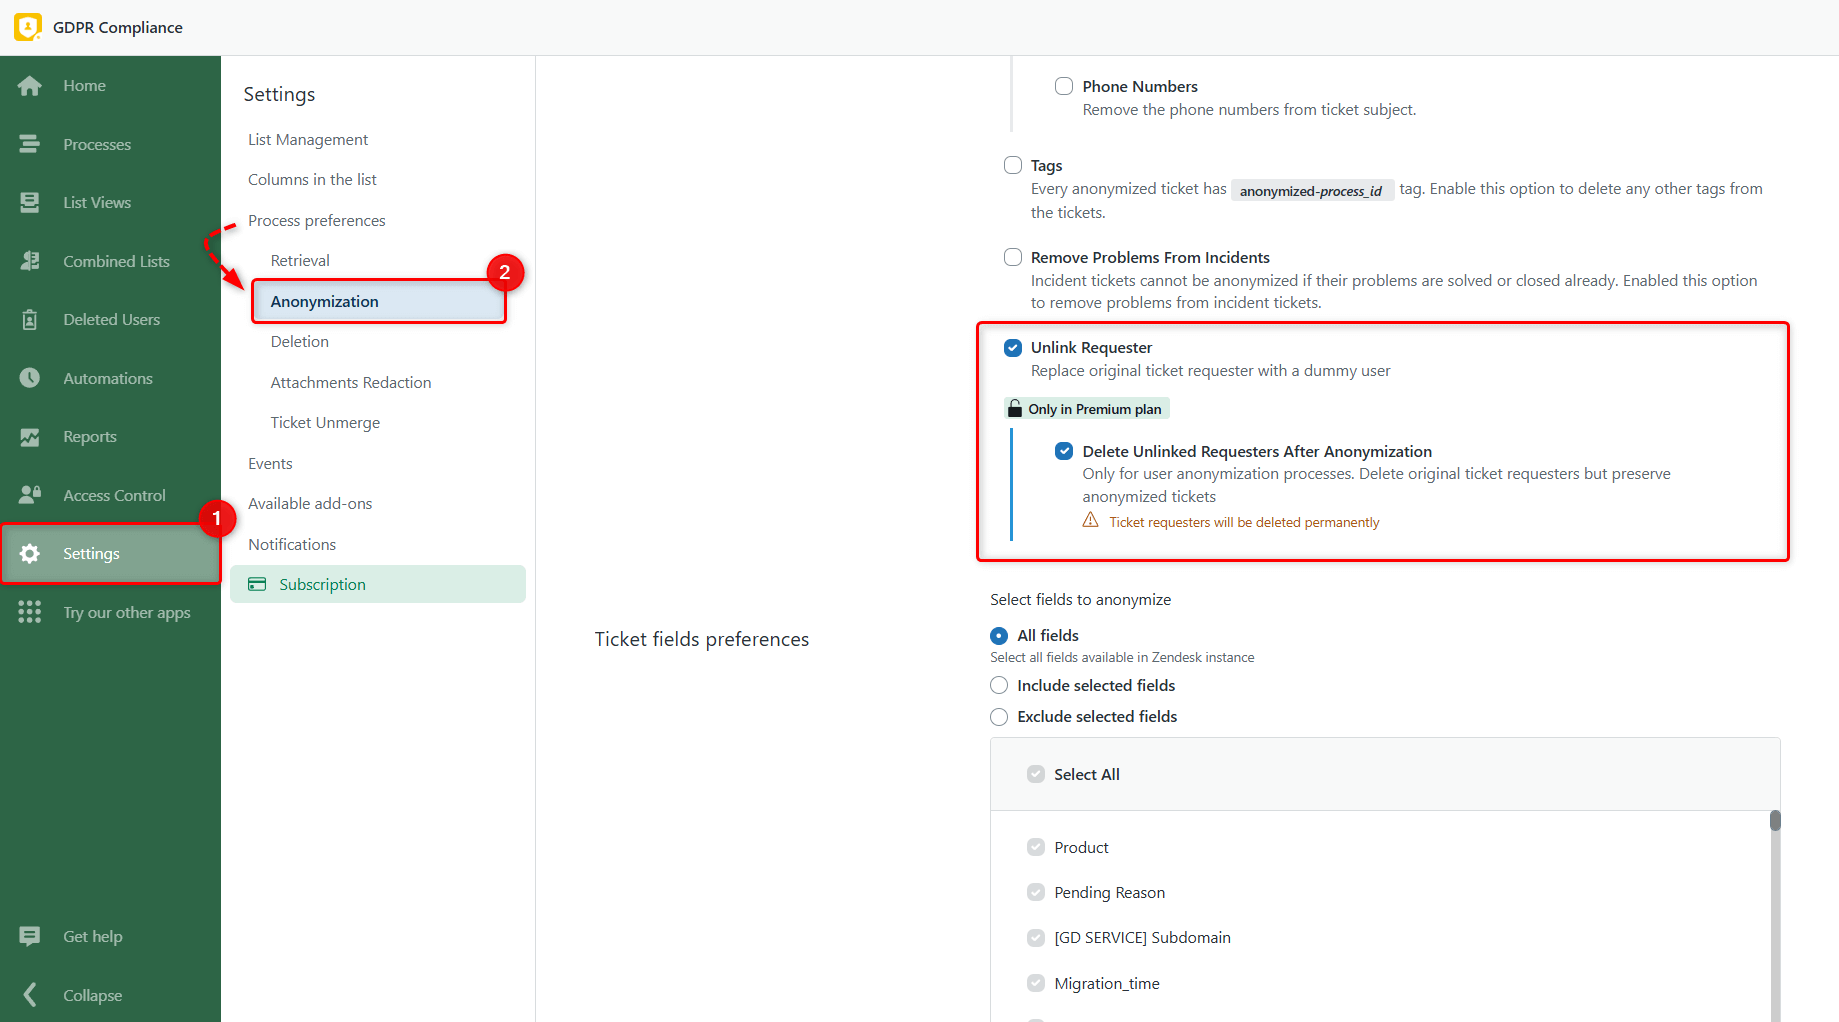Select the Exclude selected fields radio button
The width and height of the screenshot is (1839, 1022).
click(998, 716)
